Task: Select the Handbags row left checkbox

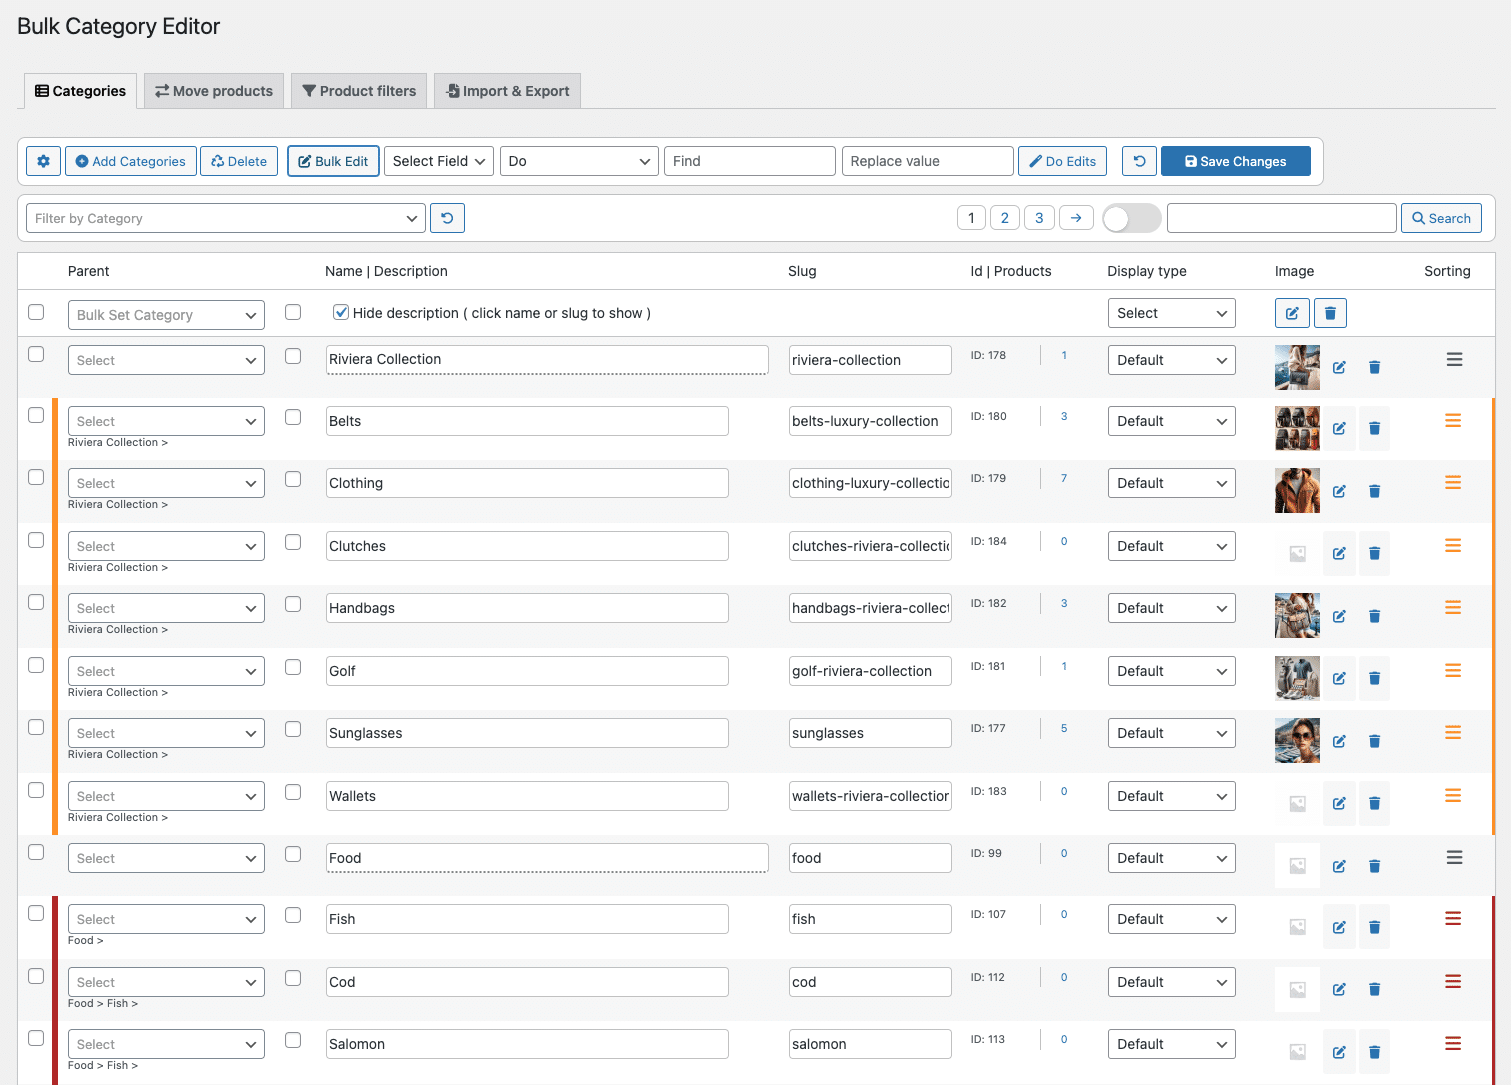Action: (x=36, y=602)
